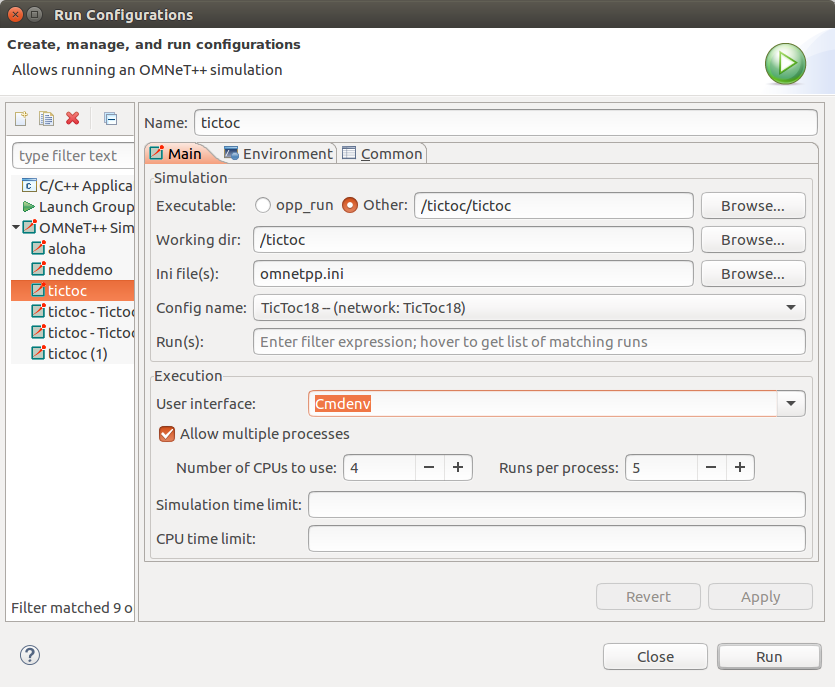Increase Runs per process value
Image resolution: width=835 pixels, height=687 pixels.
[x=740, y=468]
